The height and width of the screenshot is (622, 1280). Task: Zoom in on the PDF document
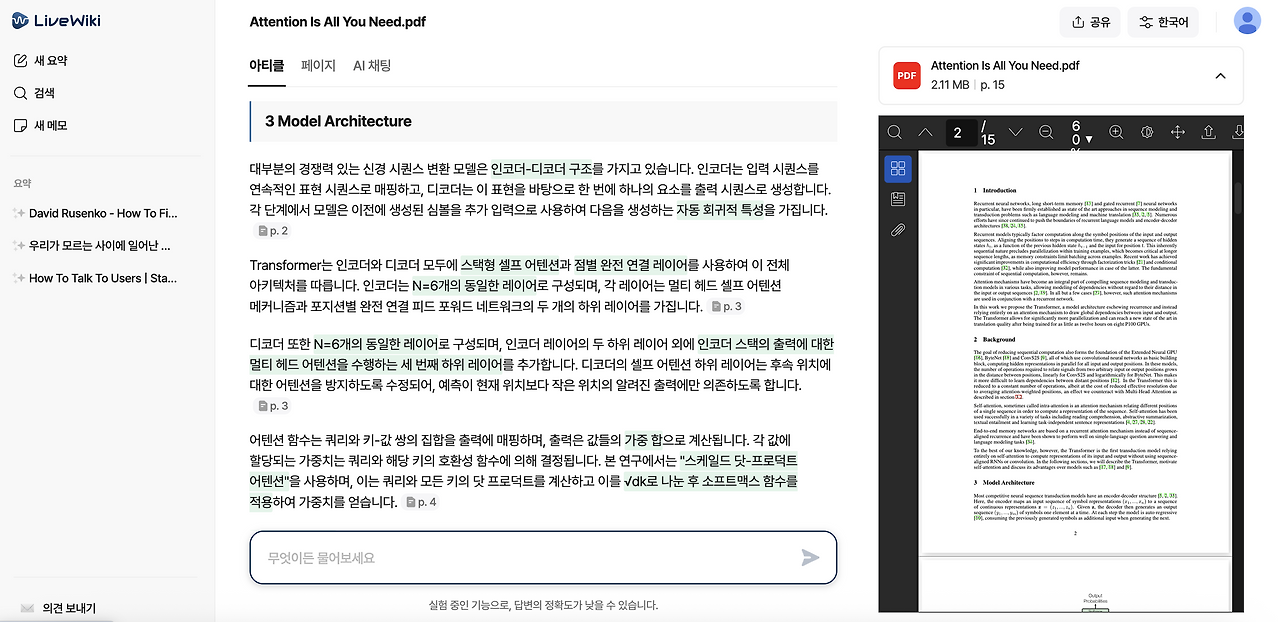(1115, 131)
